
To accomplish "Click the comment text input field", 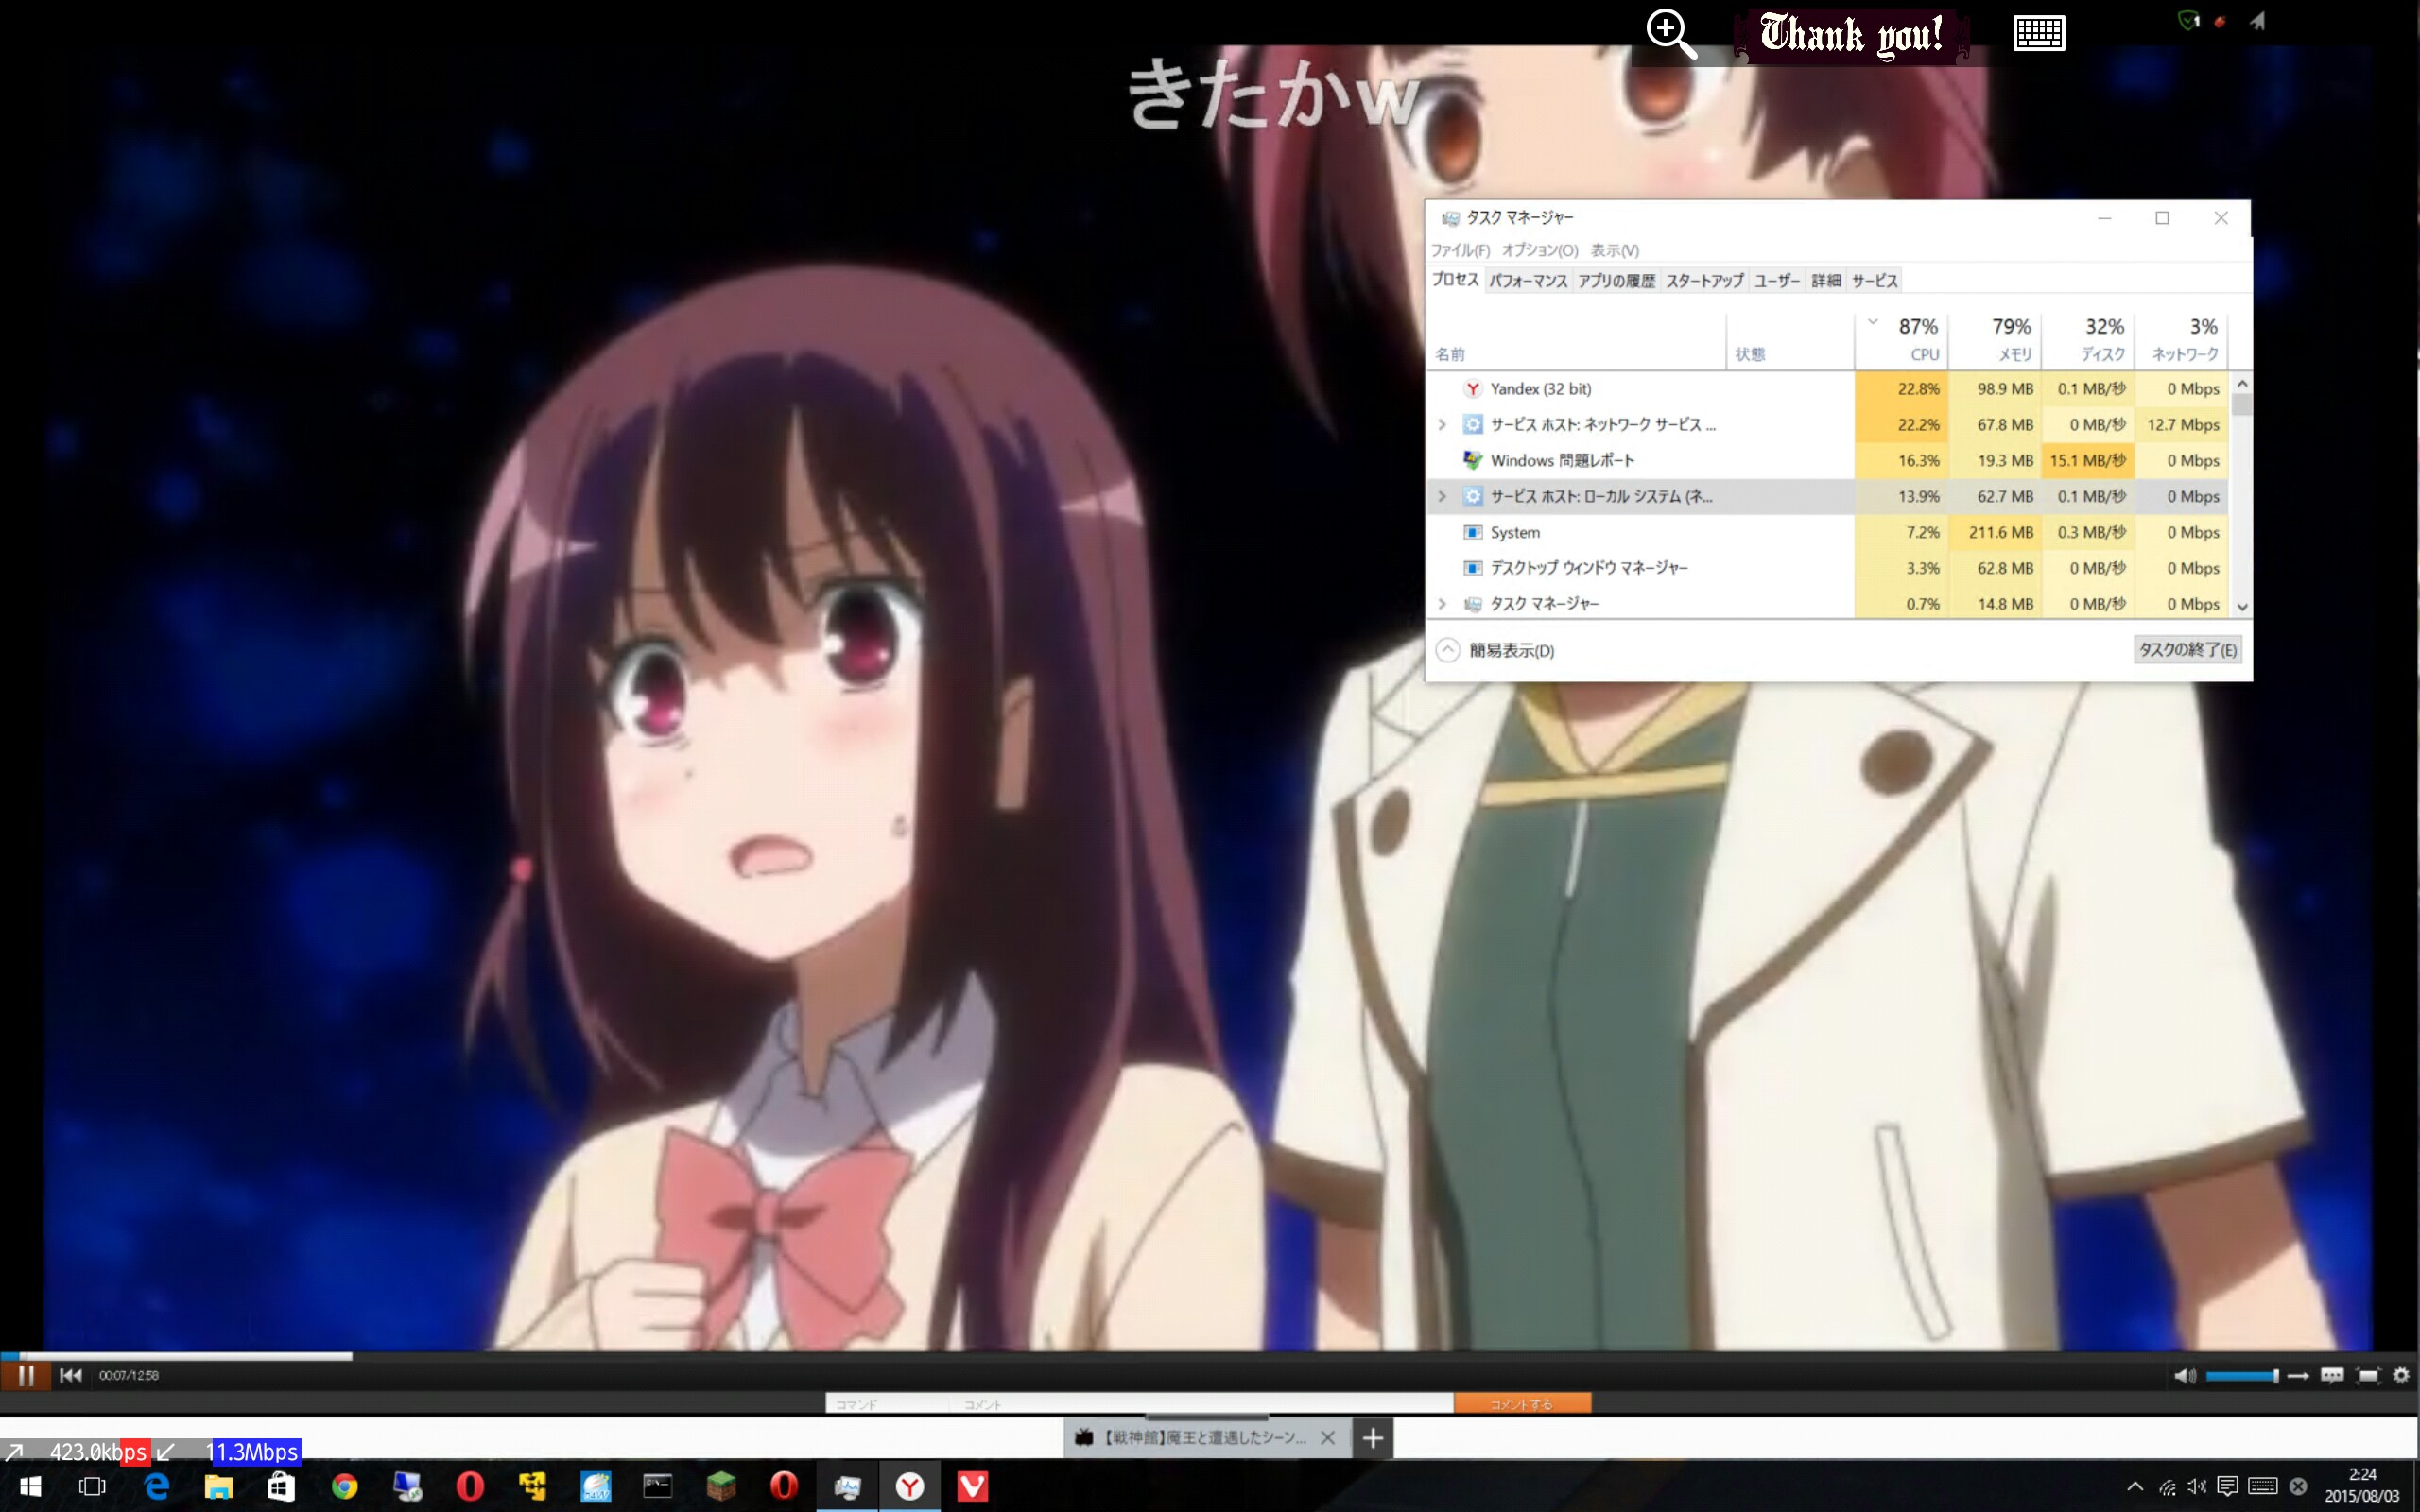I will pyautogui.click(x=1201, y=1404).
